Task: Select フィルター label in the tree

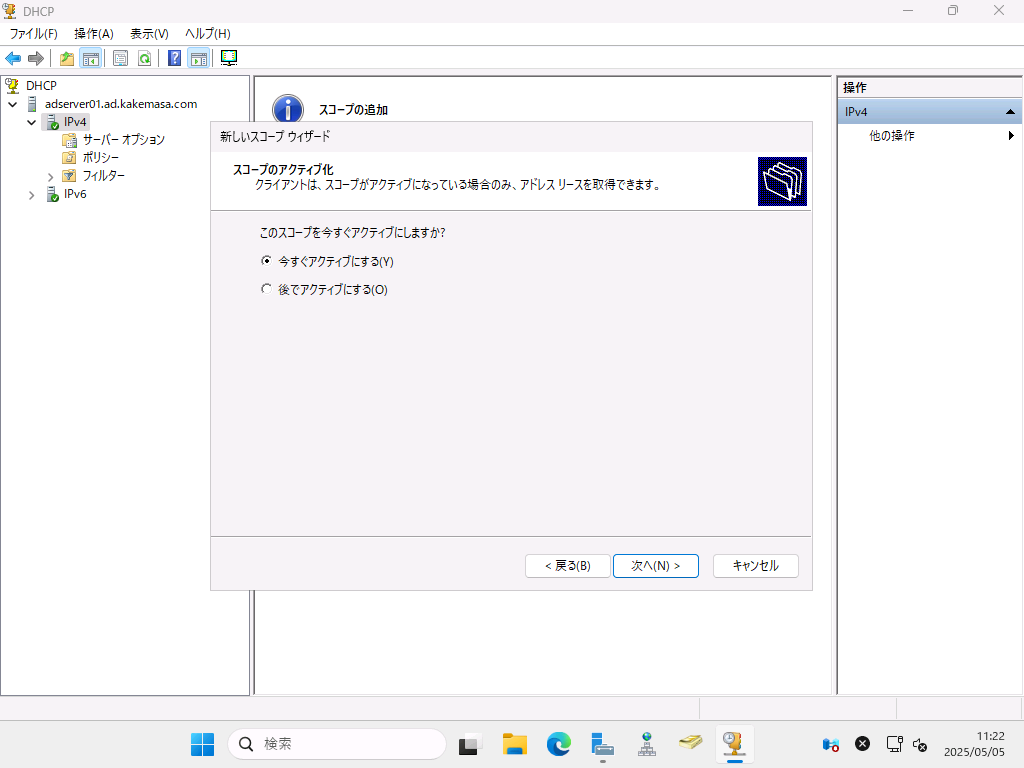Action: pos(103,176)
